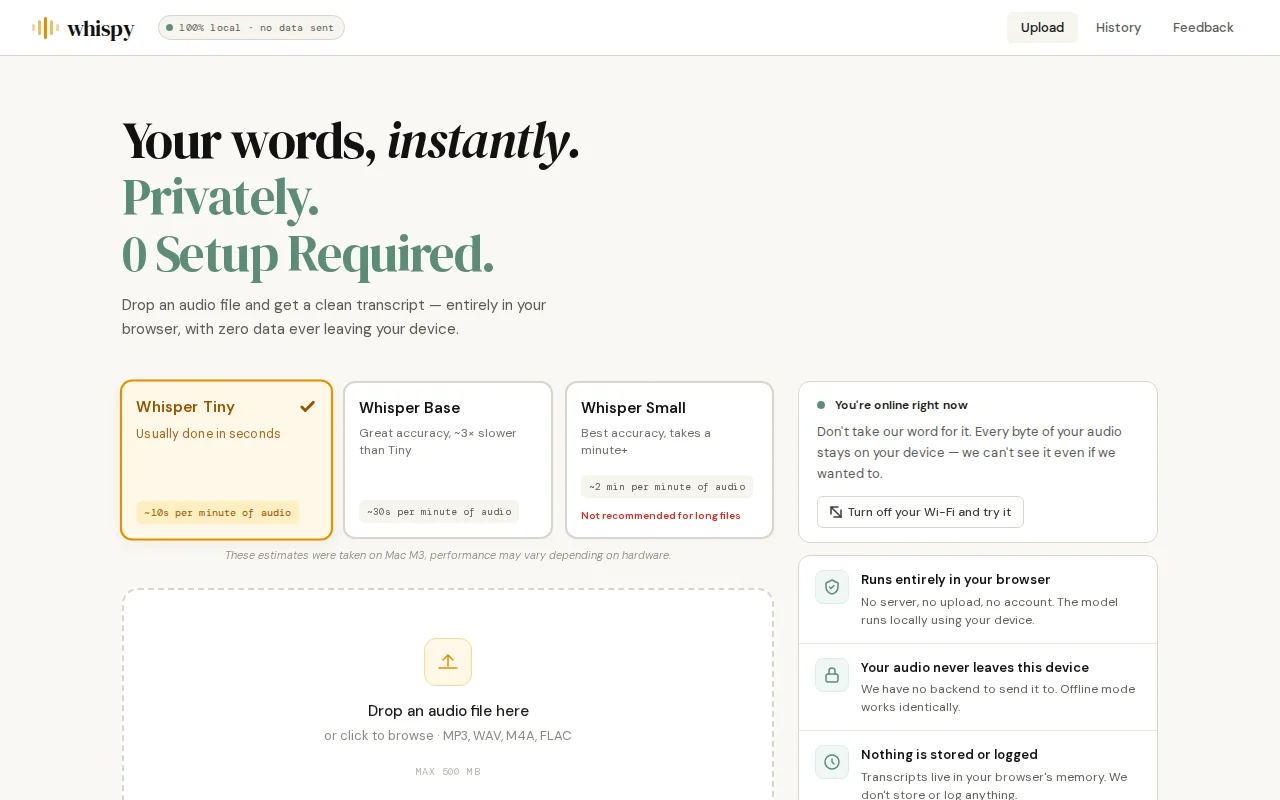Click the green dot next to You're online

point(821,405)
